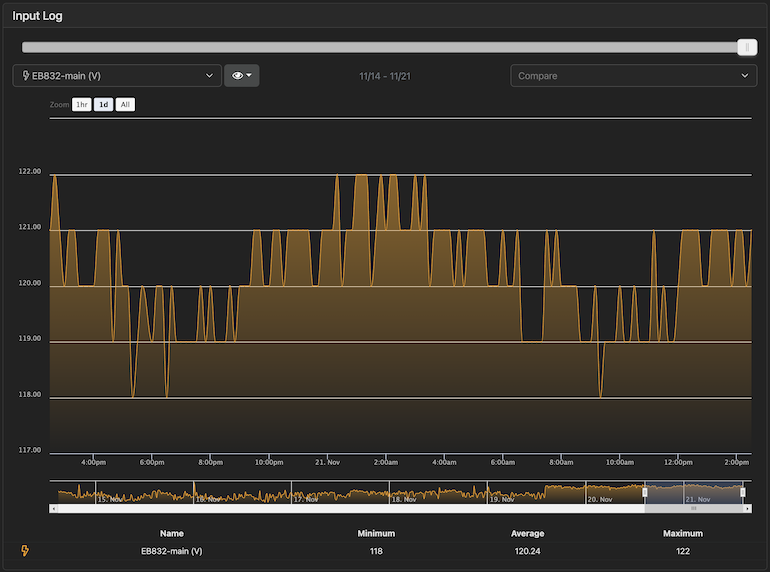This screenshot has height=572, width=770.
Task: Click the 2:00pm x-axis label
Action: (737, 462)
